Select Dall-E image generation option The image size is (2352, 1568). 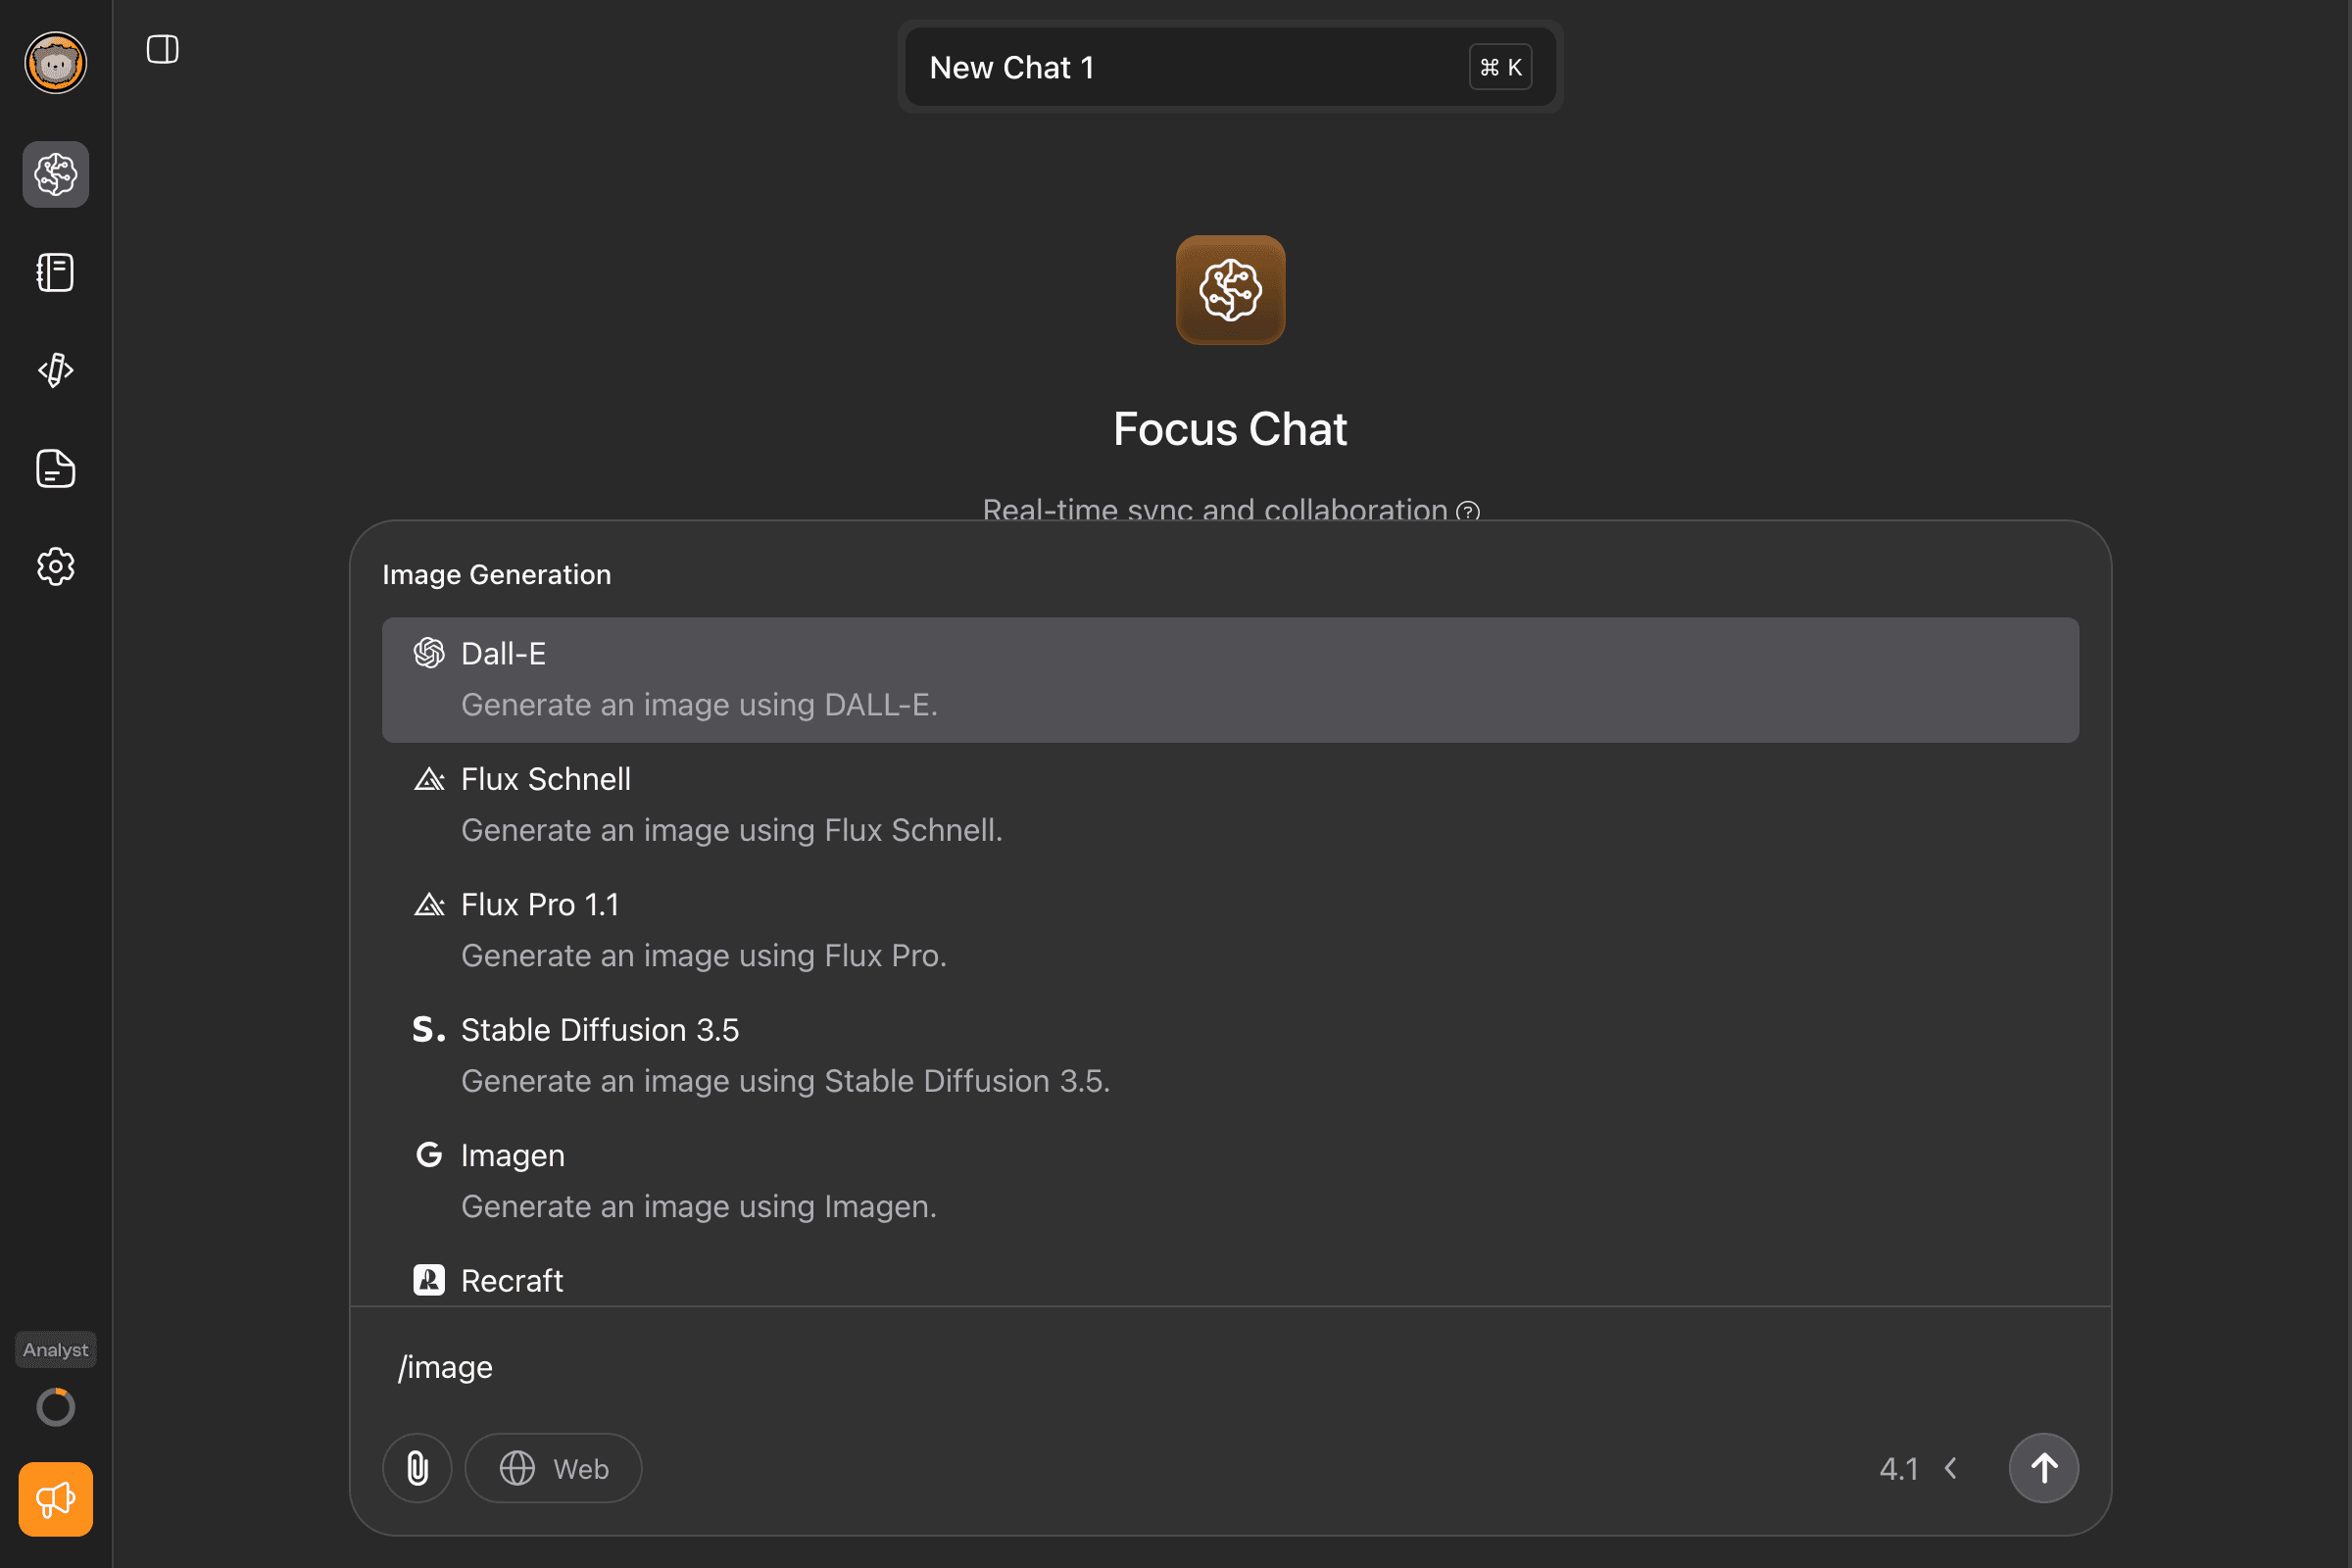click(x=1230, y=680)
